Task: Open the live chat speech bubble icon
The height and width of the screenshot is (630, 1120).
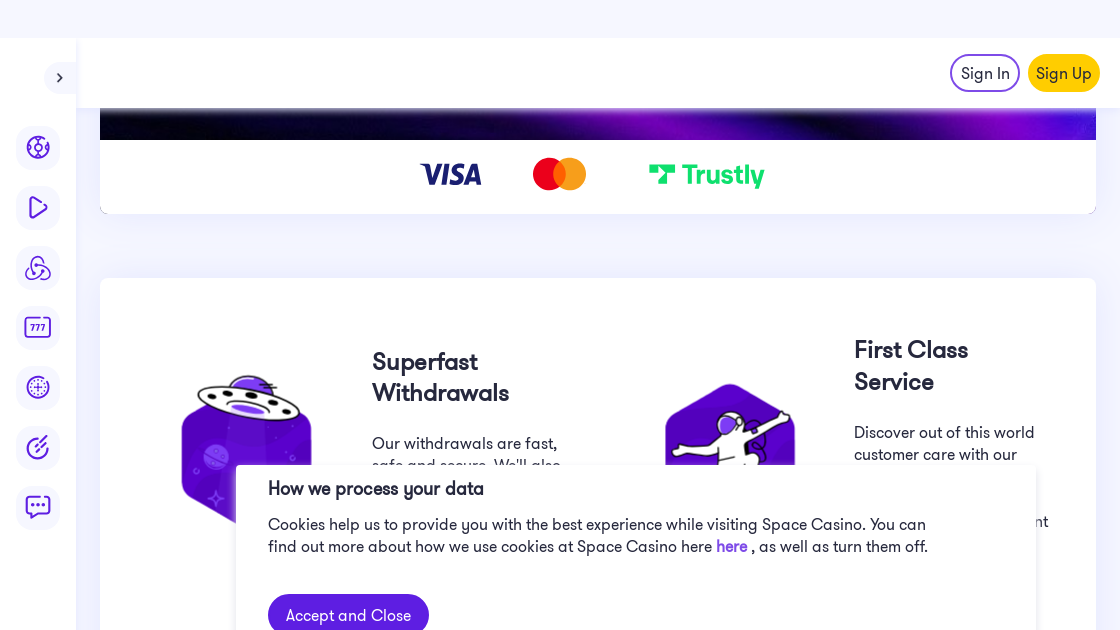Action: pyautogui.click(x=38, y=507)
